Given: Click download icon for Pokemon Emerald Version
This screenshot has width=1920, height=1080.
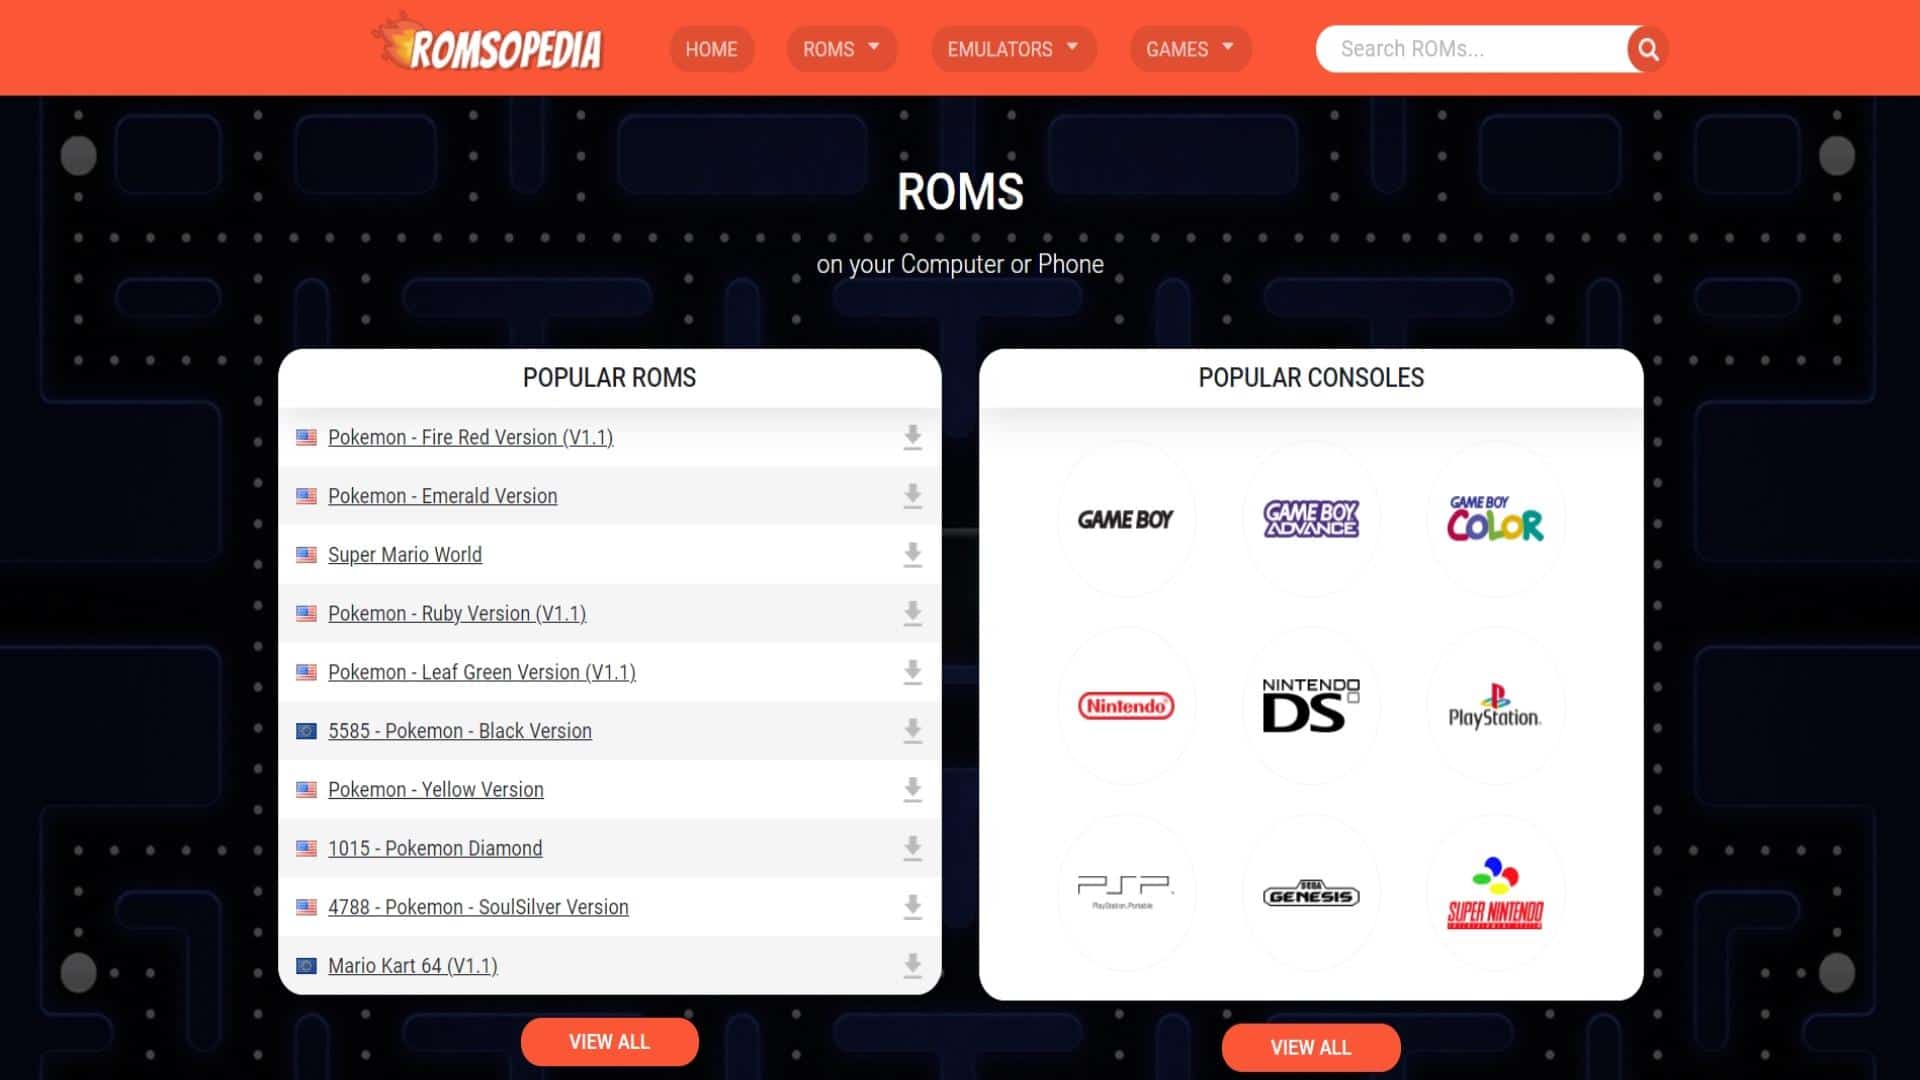Looking at the screenshot, I should point(912,496).
